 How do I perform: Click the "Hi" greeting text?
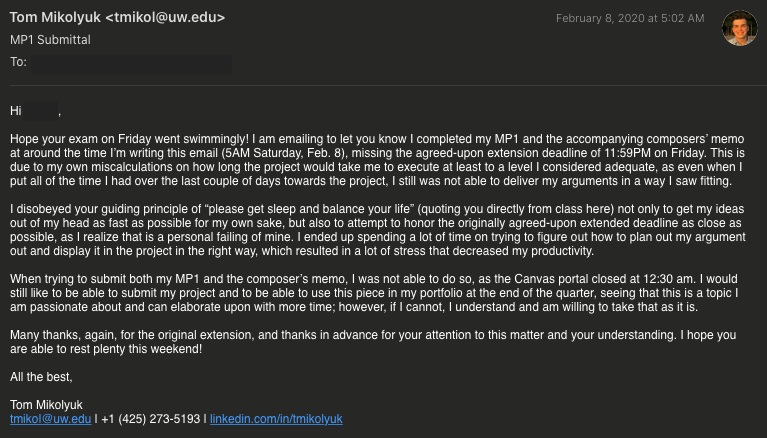point(16,110)
